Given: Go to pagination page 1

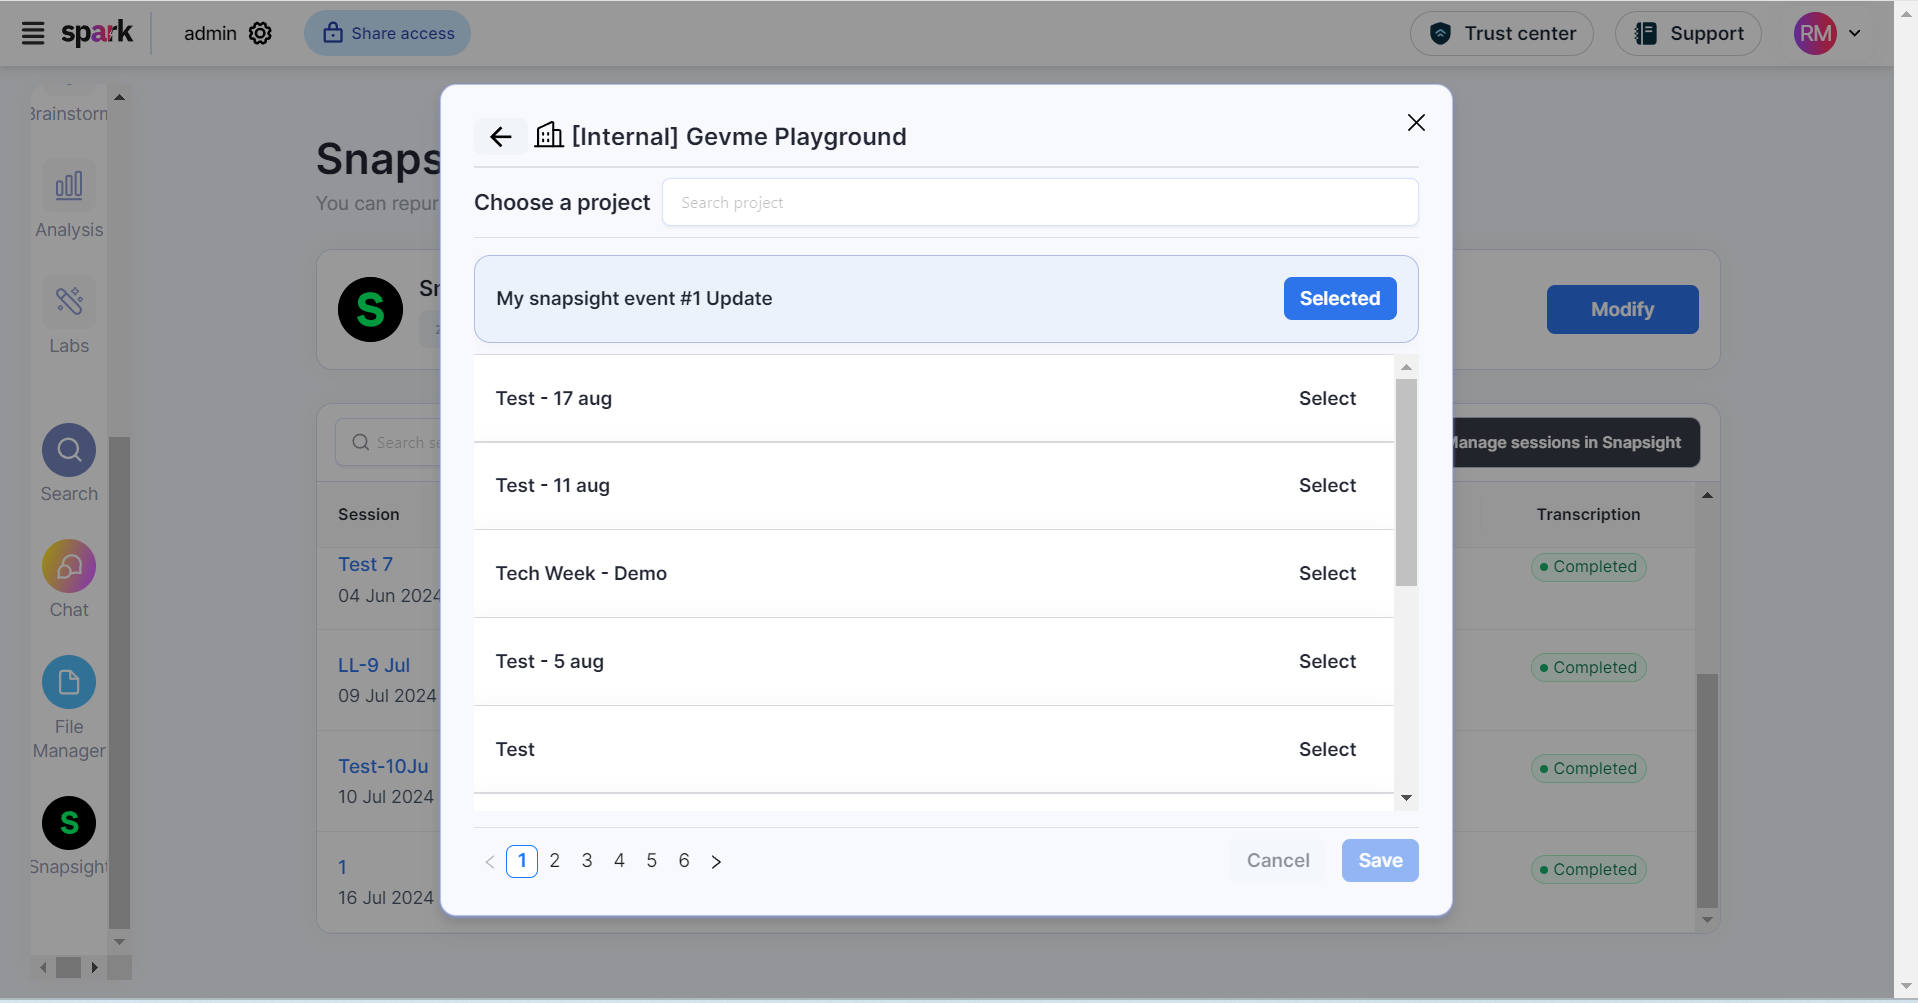Looking at the screenshot, I should coord(522,861).
